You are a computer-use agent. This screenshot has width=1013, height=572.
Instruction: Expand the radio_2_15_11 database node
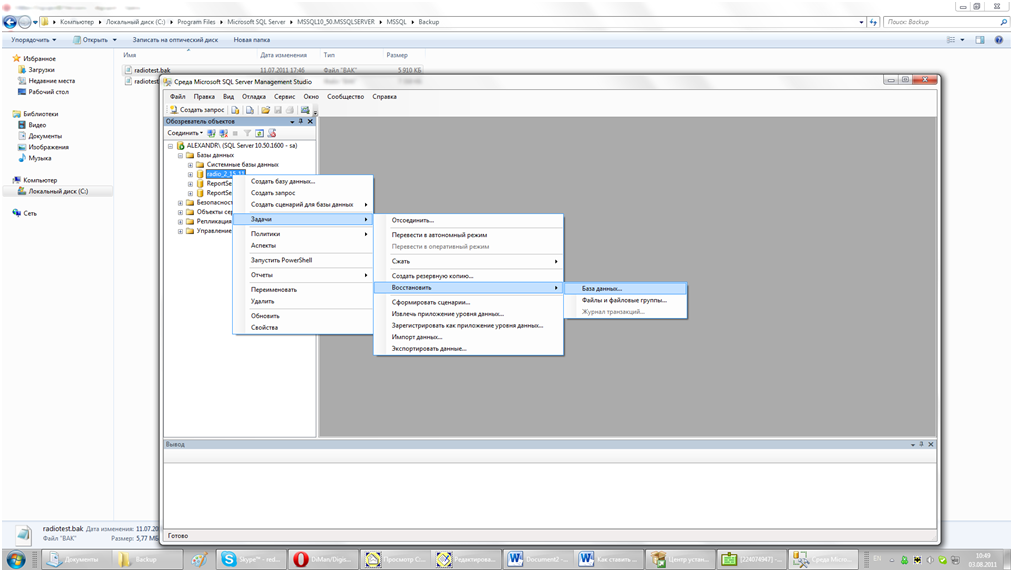[x=191, y=175]
